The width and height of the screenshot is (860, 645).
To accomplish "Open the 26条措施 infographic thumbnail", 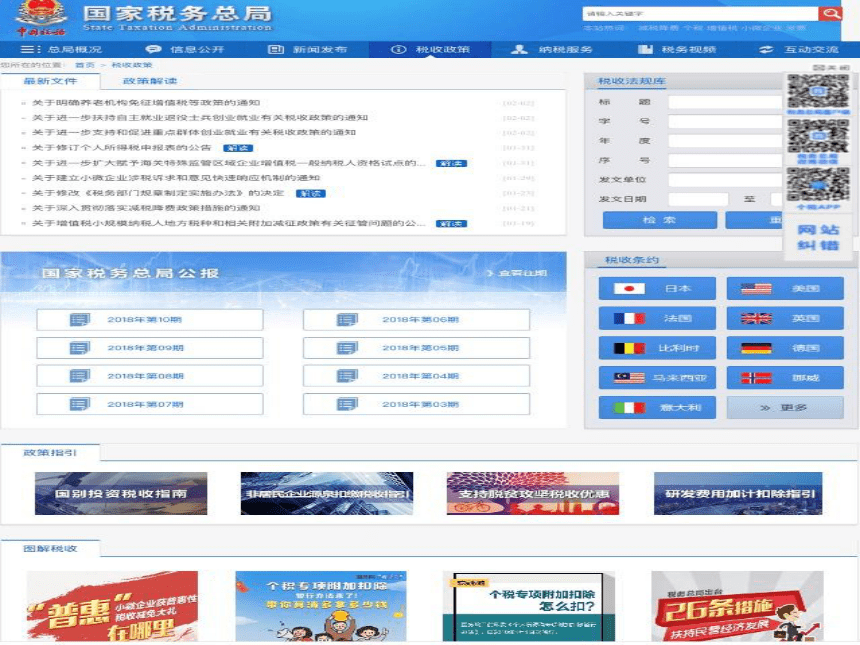I will click(738, 606).
